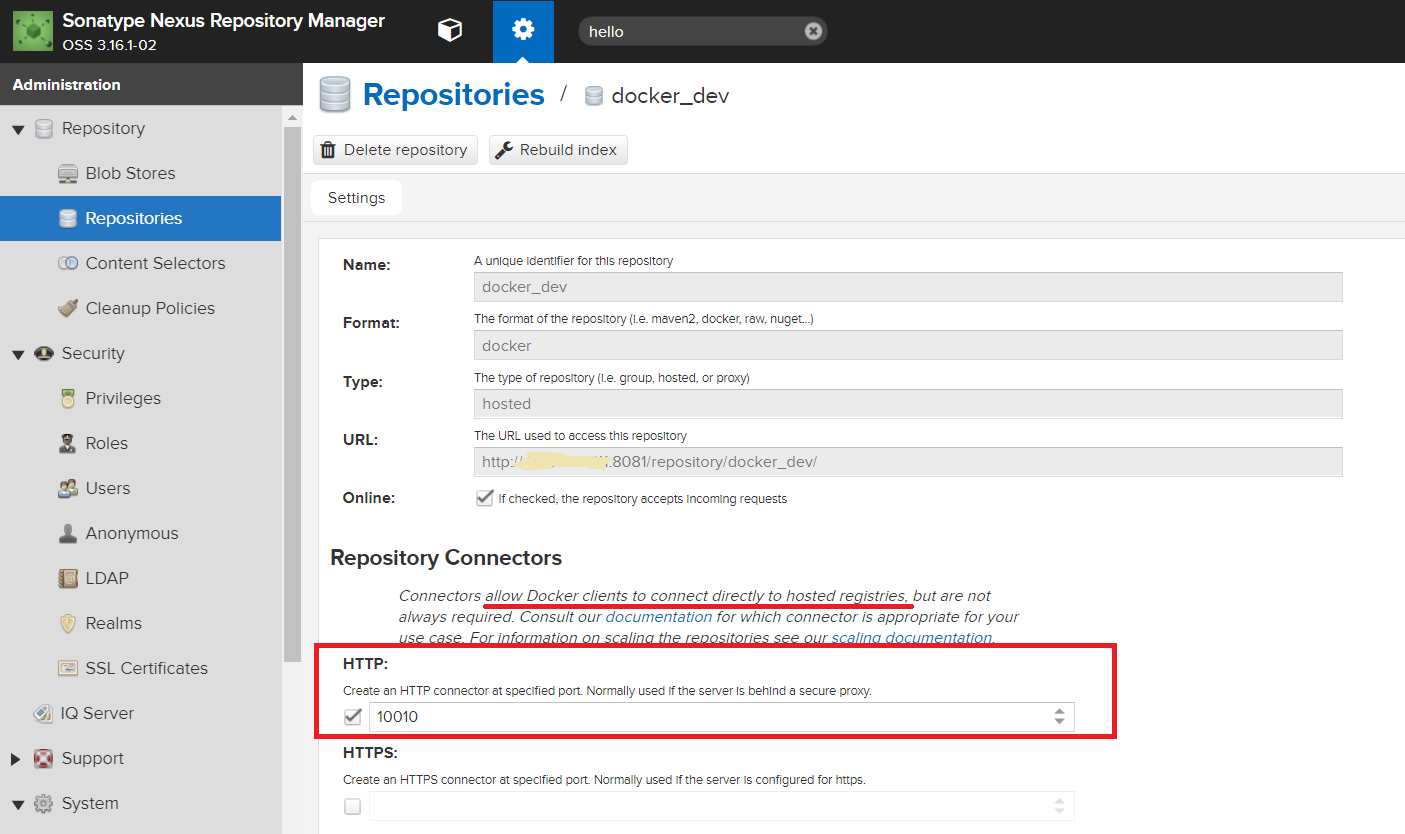Clear the search box with the X

[x=813, y=31]
